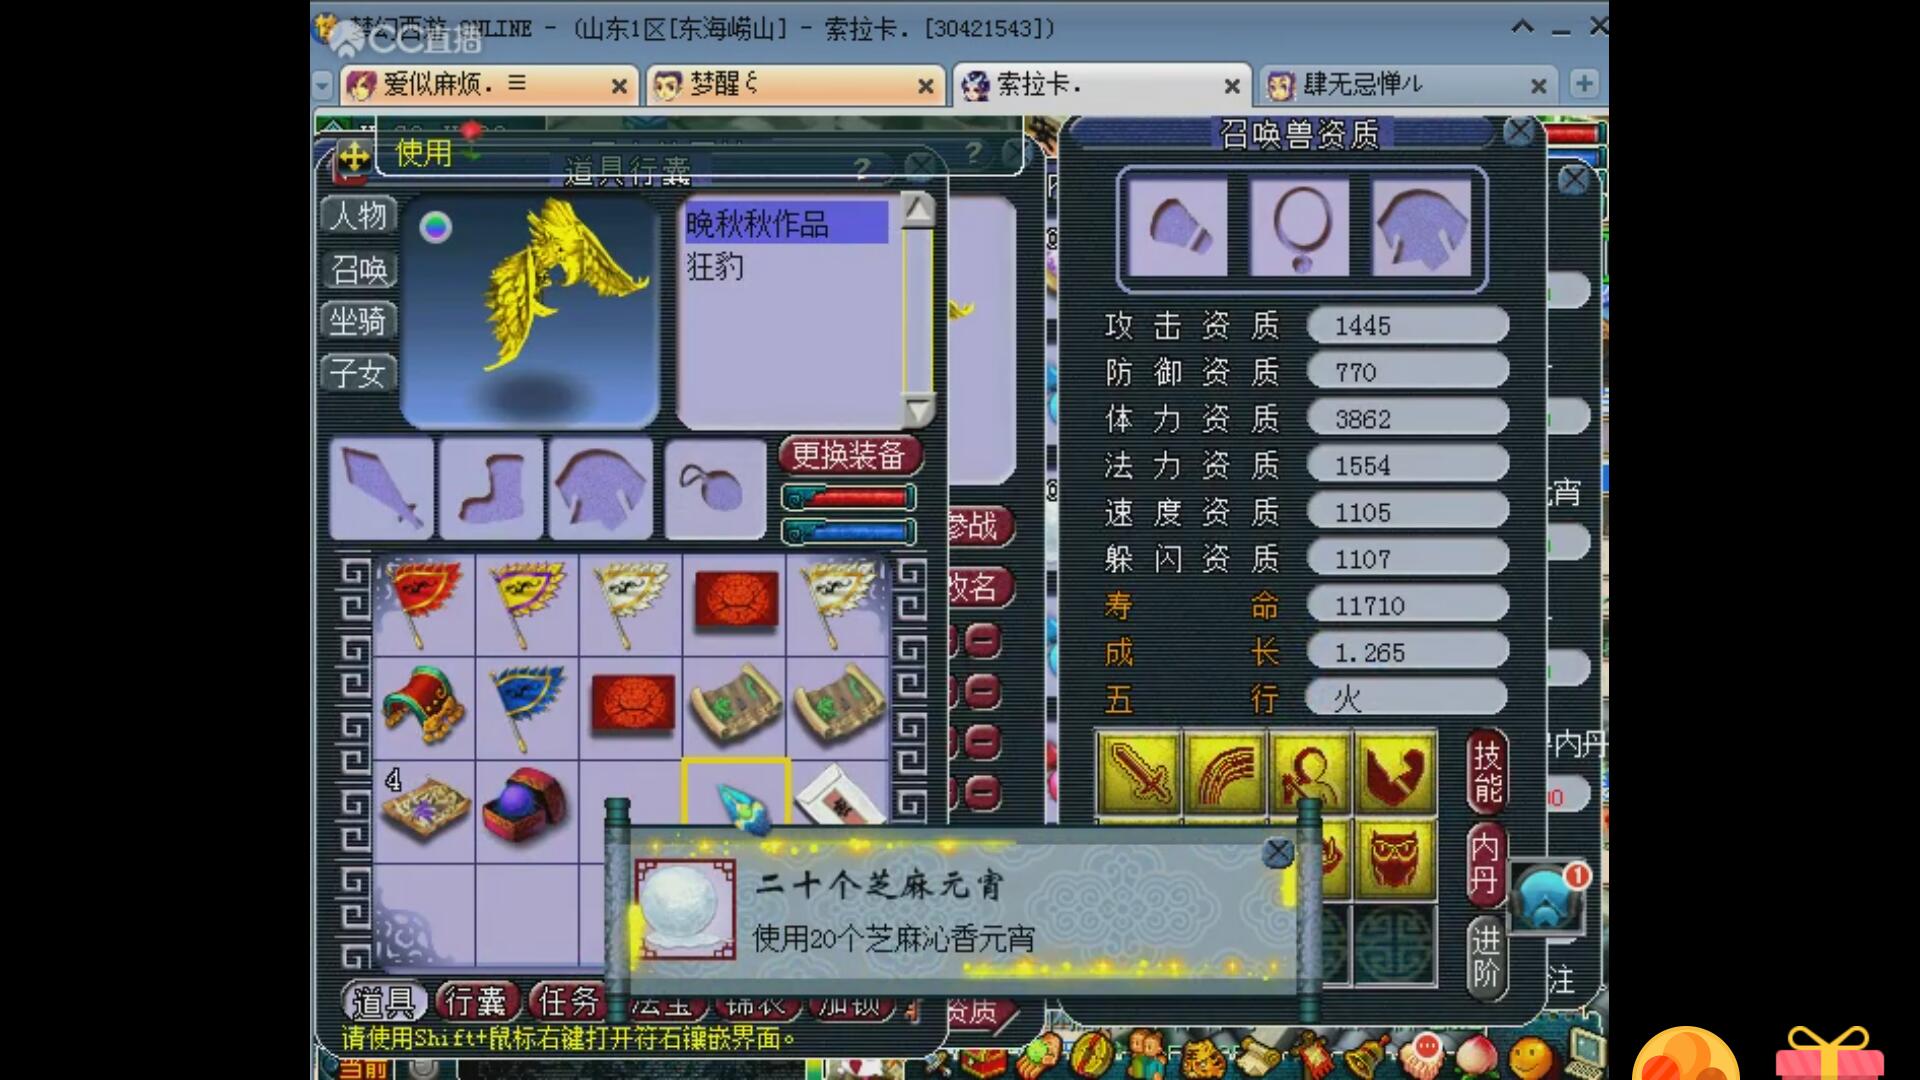Click the growth value 1.265
1920x1080 pixels.
(x=1407, y=653)
